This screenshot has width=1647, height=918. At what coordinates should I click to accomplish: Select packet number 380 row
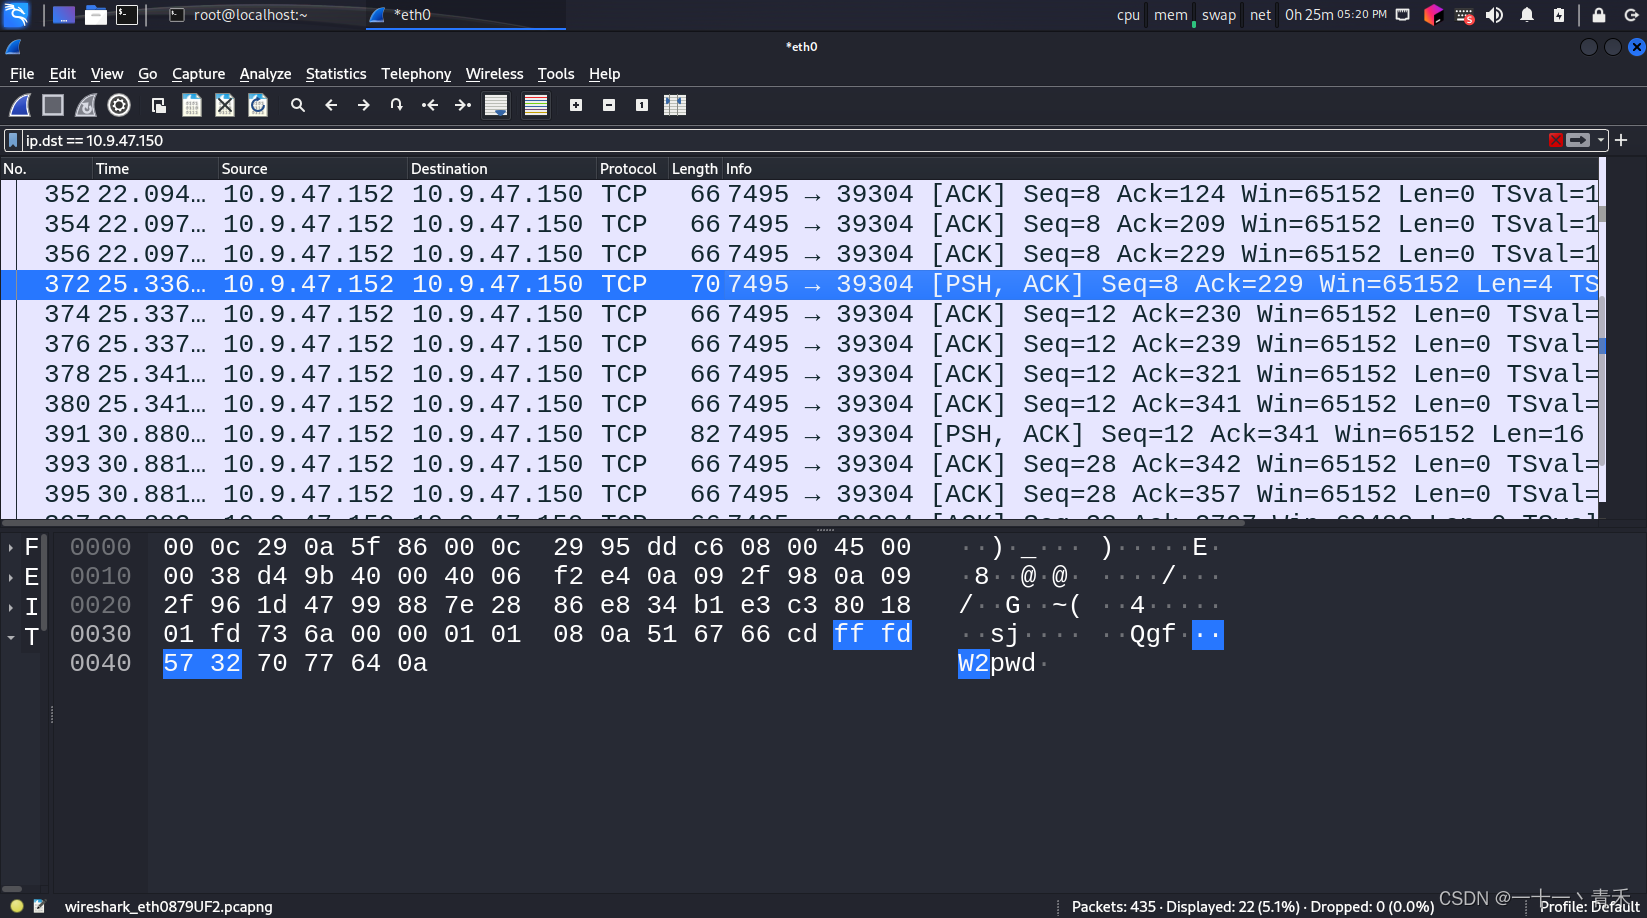coord(800,404)
